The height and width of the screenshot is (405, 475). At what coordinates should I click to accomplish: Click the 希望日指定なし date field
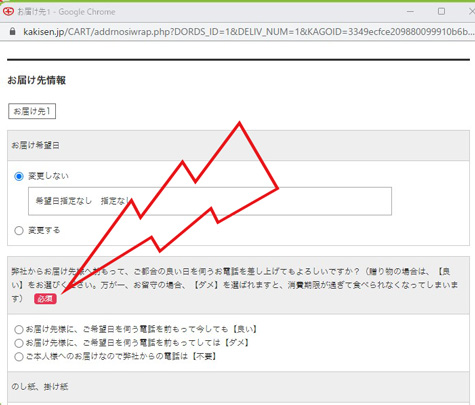(x=210, y=201)
